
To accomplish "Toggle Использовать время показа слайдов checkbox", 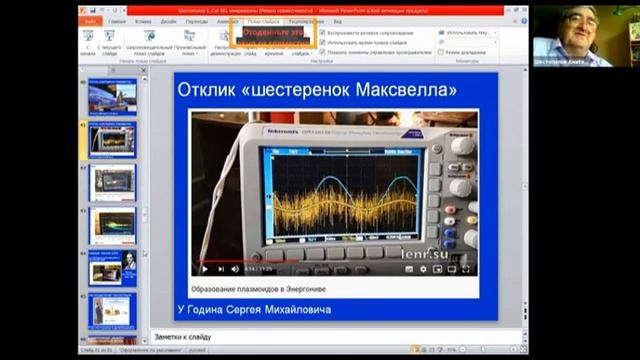I will (x=322, y=42).
